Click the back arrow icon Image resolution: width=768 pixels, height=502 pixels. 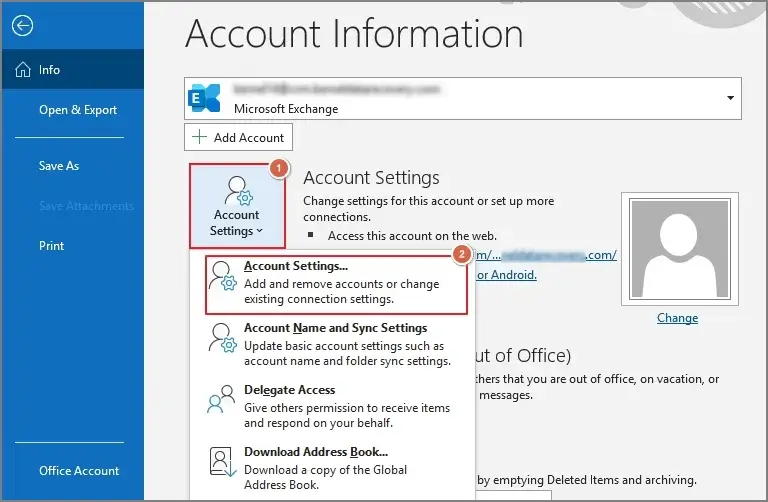(23, 25)
